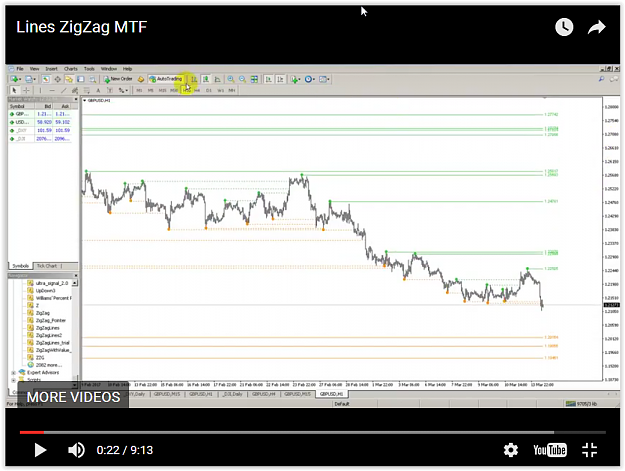Viewport: 625px width, 471px height.
Task: Toggle the Market Watch window icon
Action: coord(46,79)
